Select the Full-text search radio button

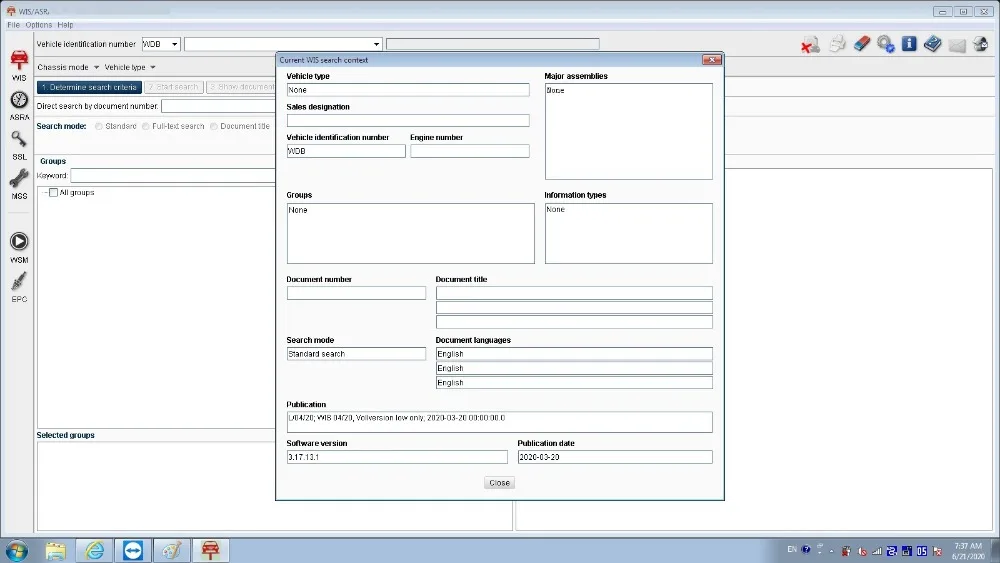pos(146,126)
